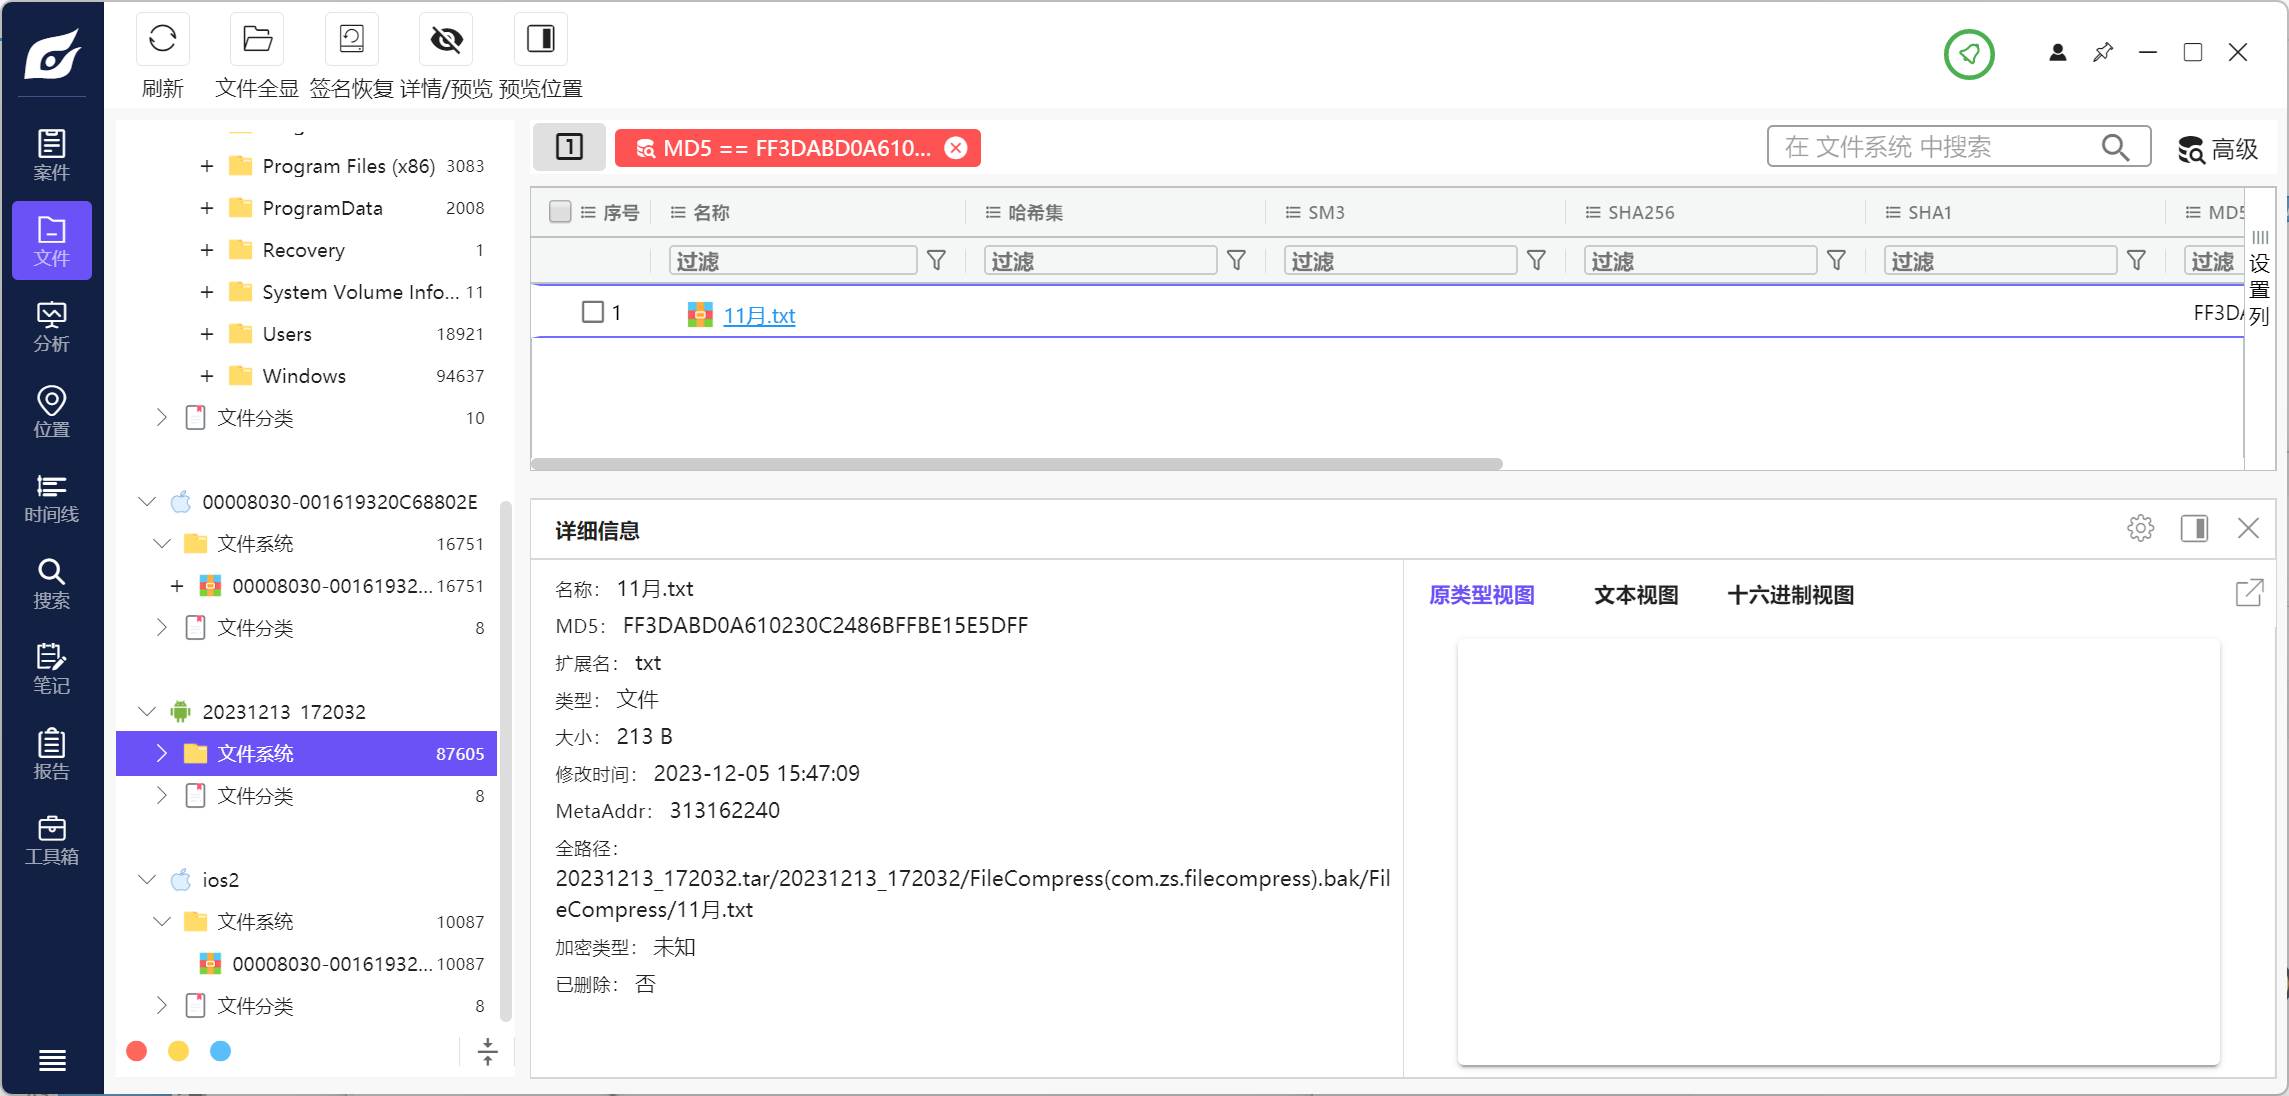Open the 文件全显 folder icon
The height and width of the screenshot is (1096, 2289).
tap(257, 39)
